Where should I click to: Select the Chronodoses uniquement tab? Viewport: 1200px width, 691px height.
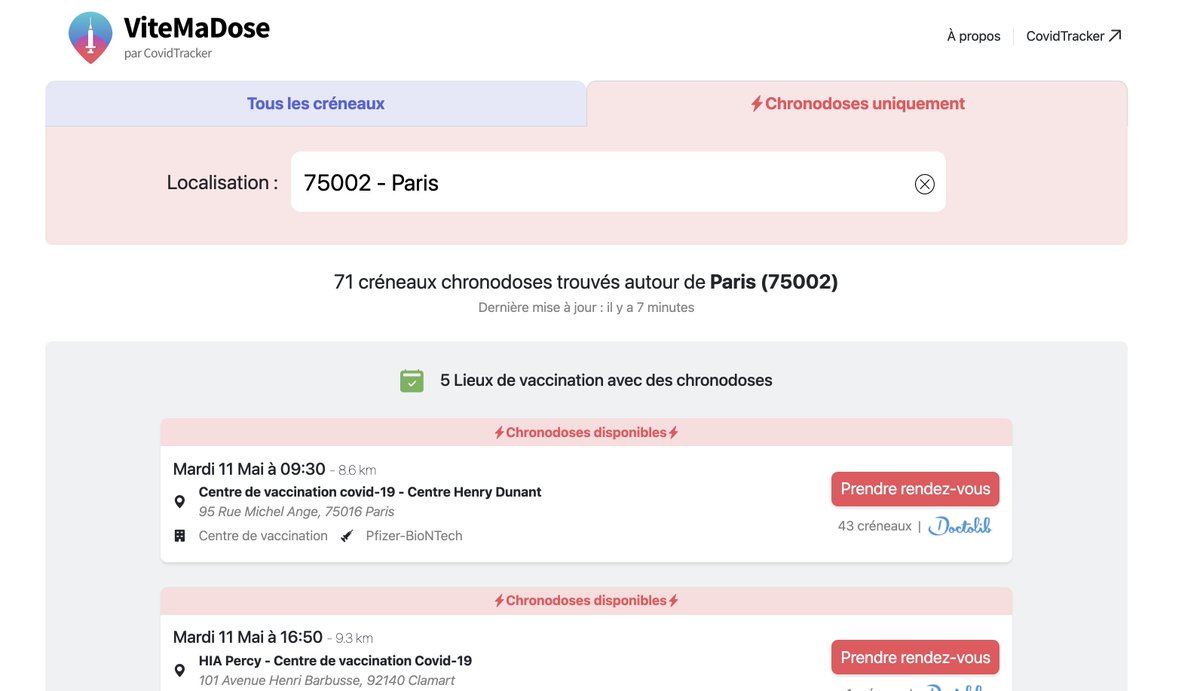point(857,104)
